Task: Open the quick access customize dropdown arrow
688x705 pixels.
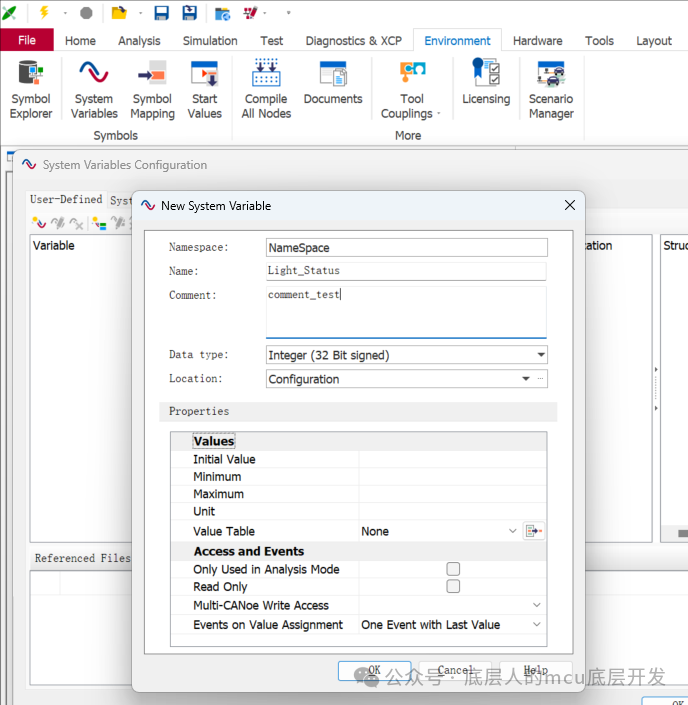Action: click(x=288, y=13)
